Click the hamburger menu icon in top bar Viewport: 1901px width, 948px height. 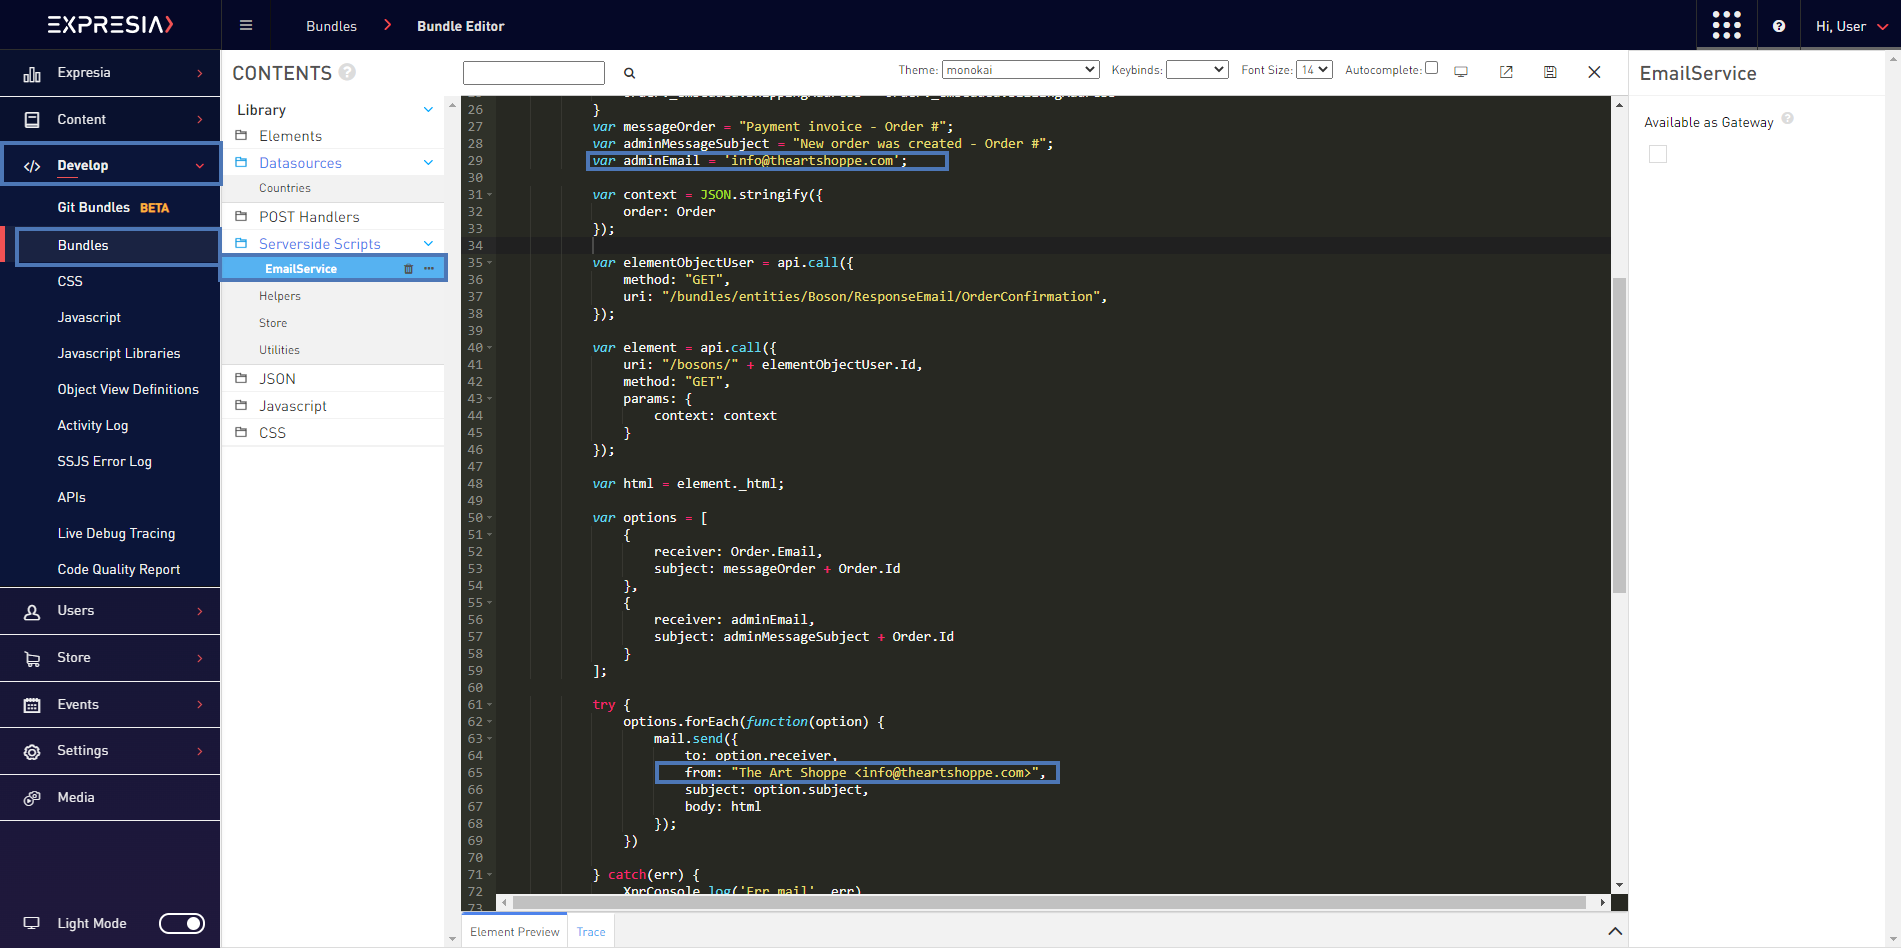[x=246, y=26]
